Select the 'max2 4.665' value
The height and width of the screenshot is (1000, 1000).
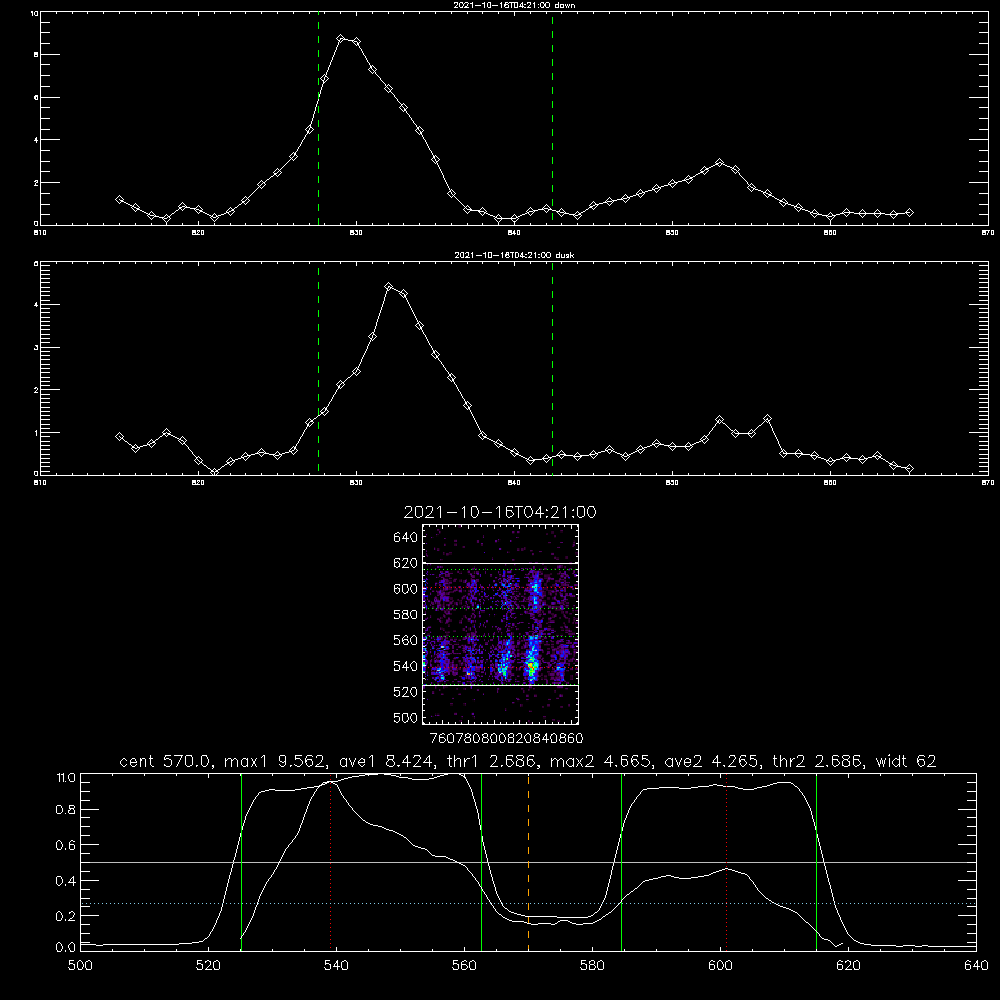click(x=600, y=761)
